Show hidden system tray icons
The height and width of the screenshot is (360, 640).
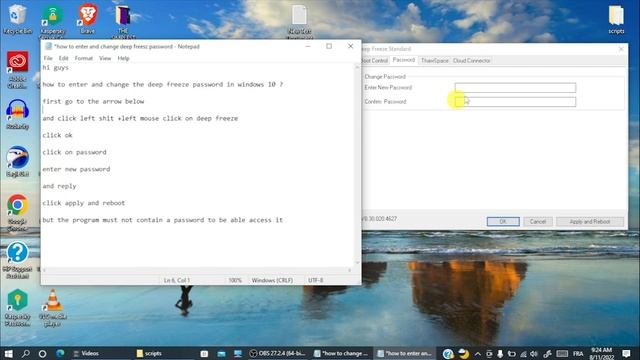coord(478,354)
